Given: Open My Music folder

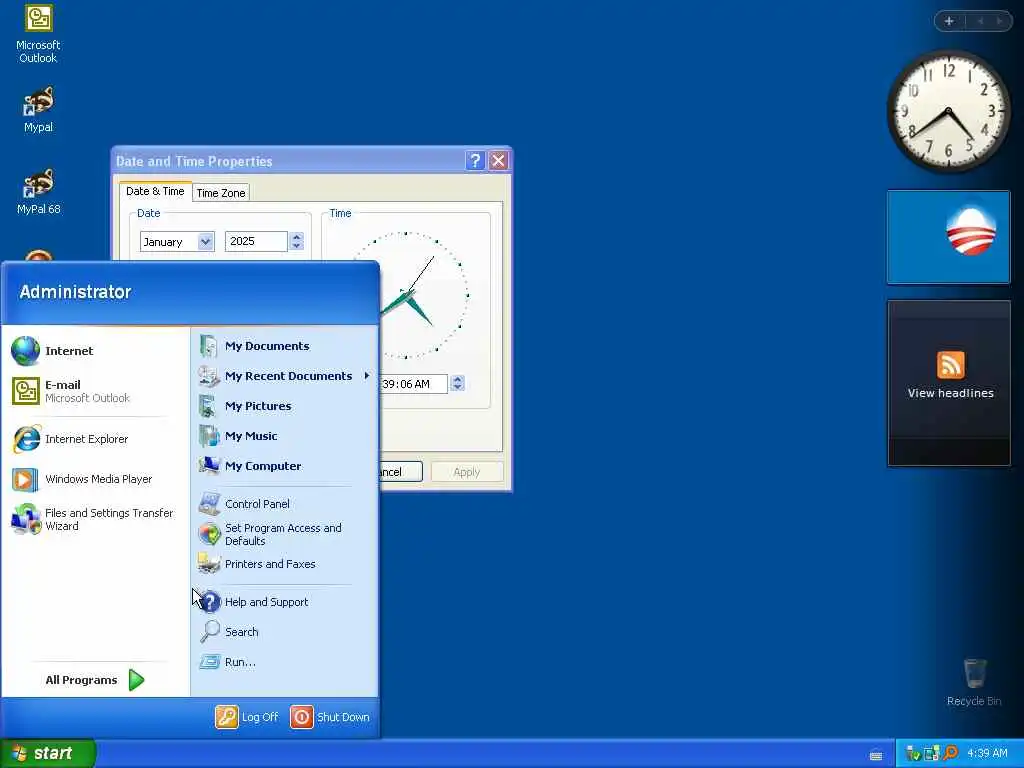Looking at the screenshot, I should (x=283, y=436).
